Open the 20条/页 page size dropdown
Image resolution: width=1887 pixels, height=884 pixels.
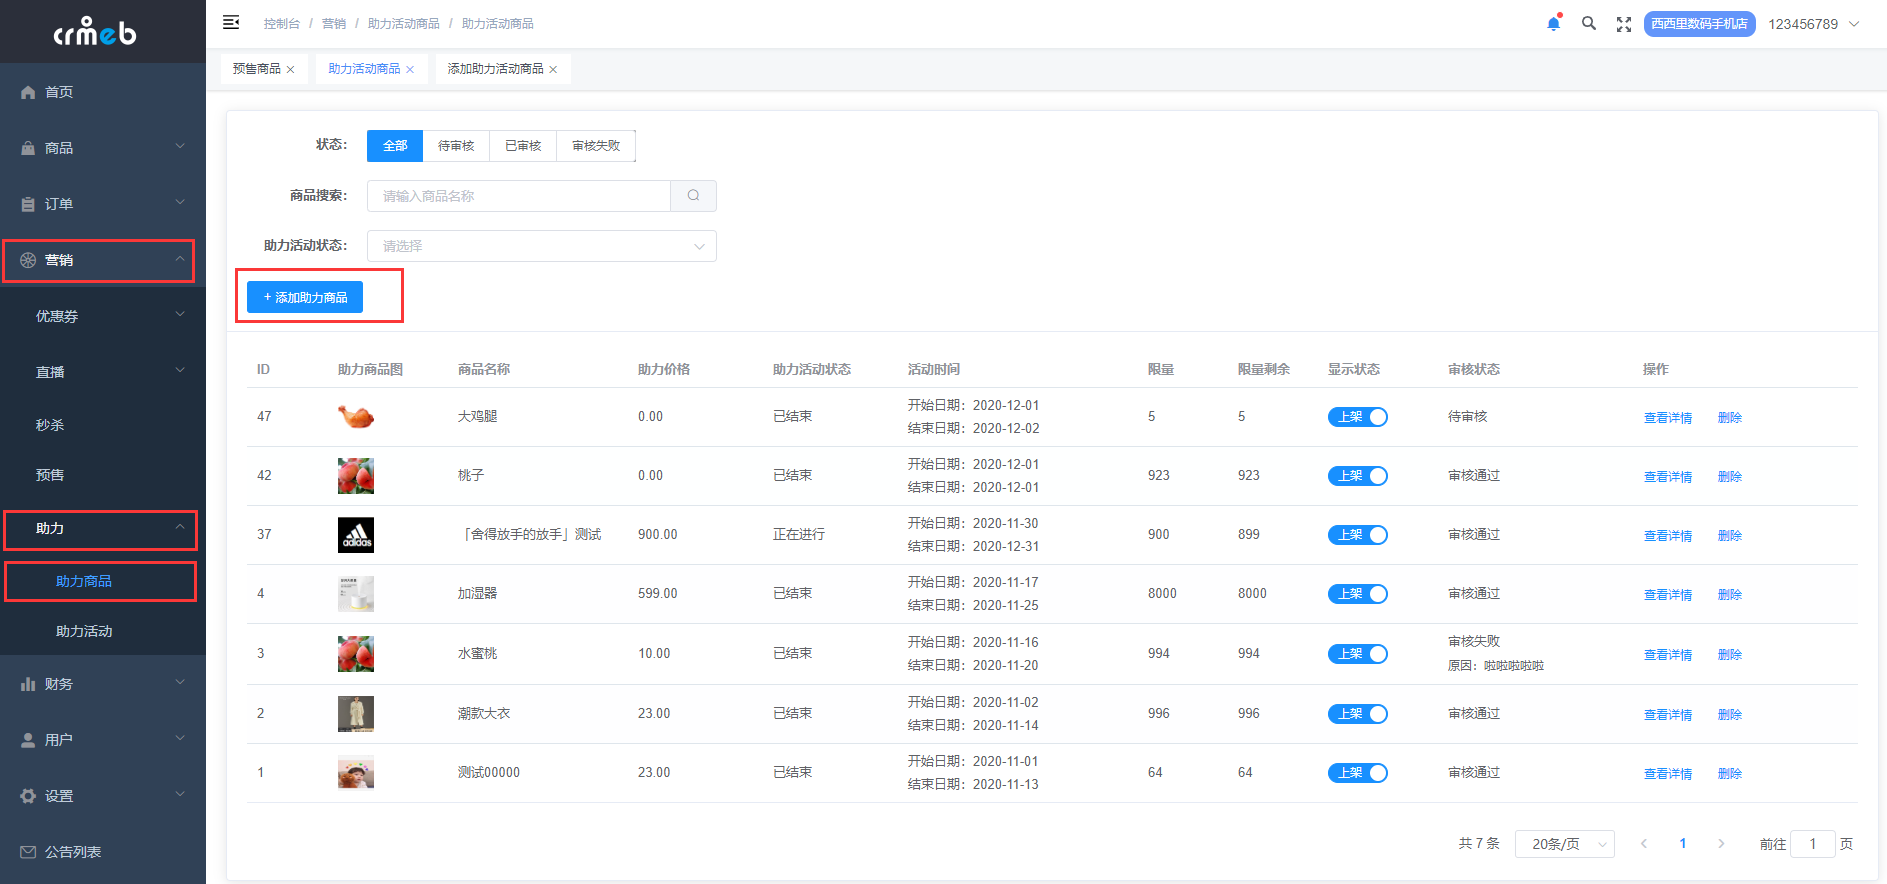pyautogui.click(x=1565, y=844)
